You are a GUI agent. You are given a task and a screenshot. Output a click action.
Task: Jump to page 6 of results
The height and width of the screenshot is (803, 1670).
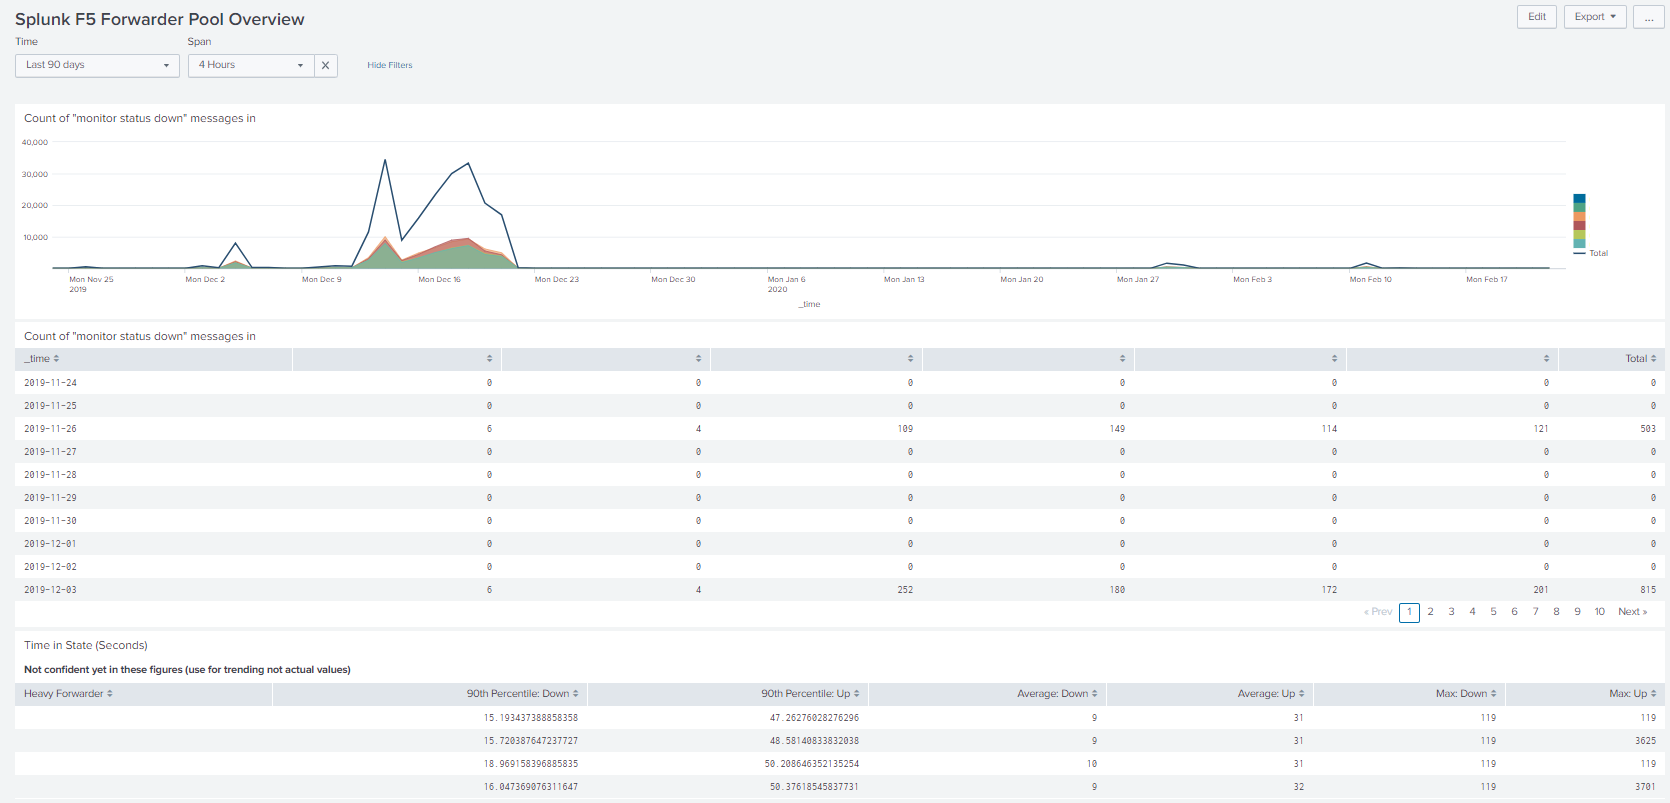pyautogui.click(x=1515, y=612)
